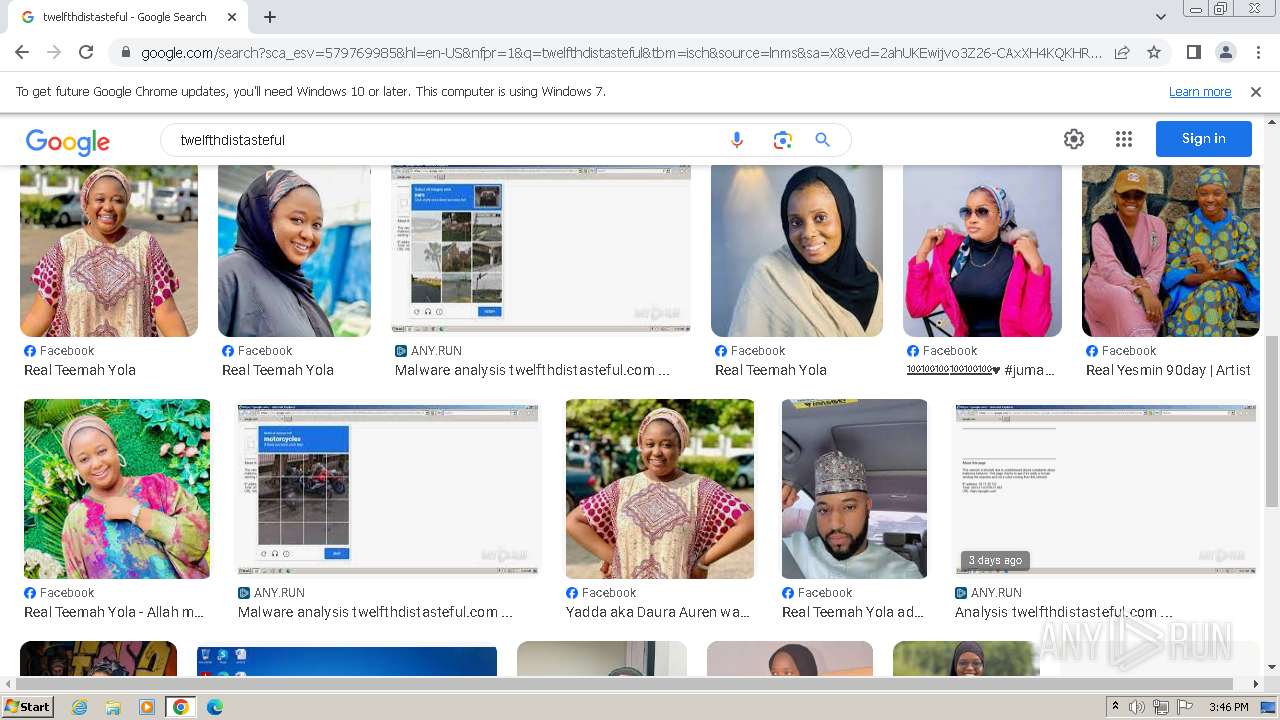This screenshot has height=720, width=1280.
Task: Click ANY.RUN source above 'Analysis twelfthdistasteful.com'
Action: click(x=988, y=593)
